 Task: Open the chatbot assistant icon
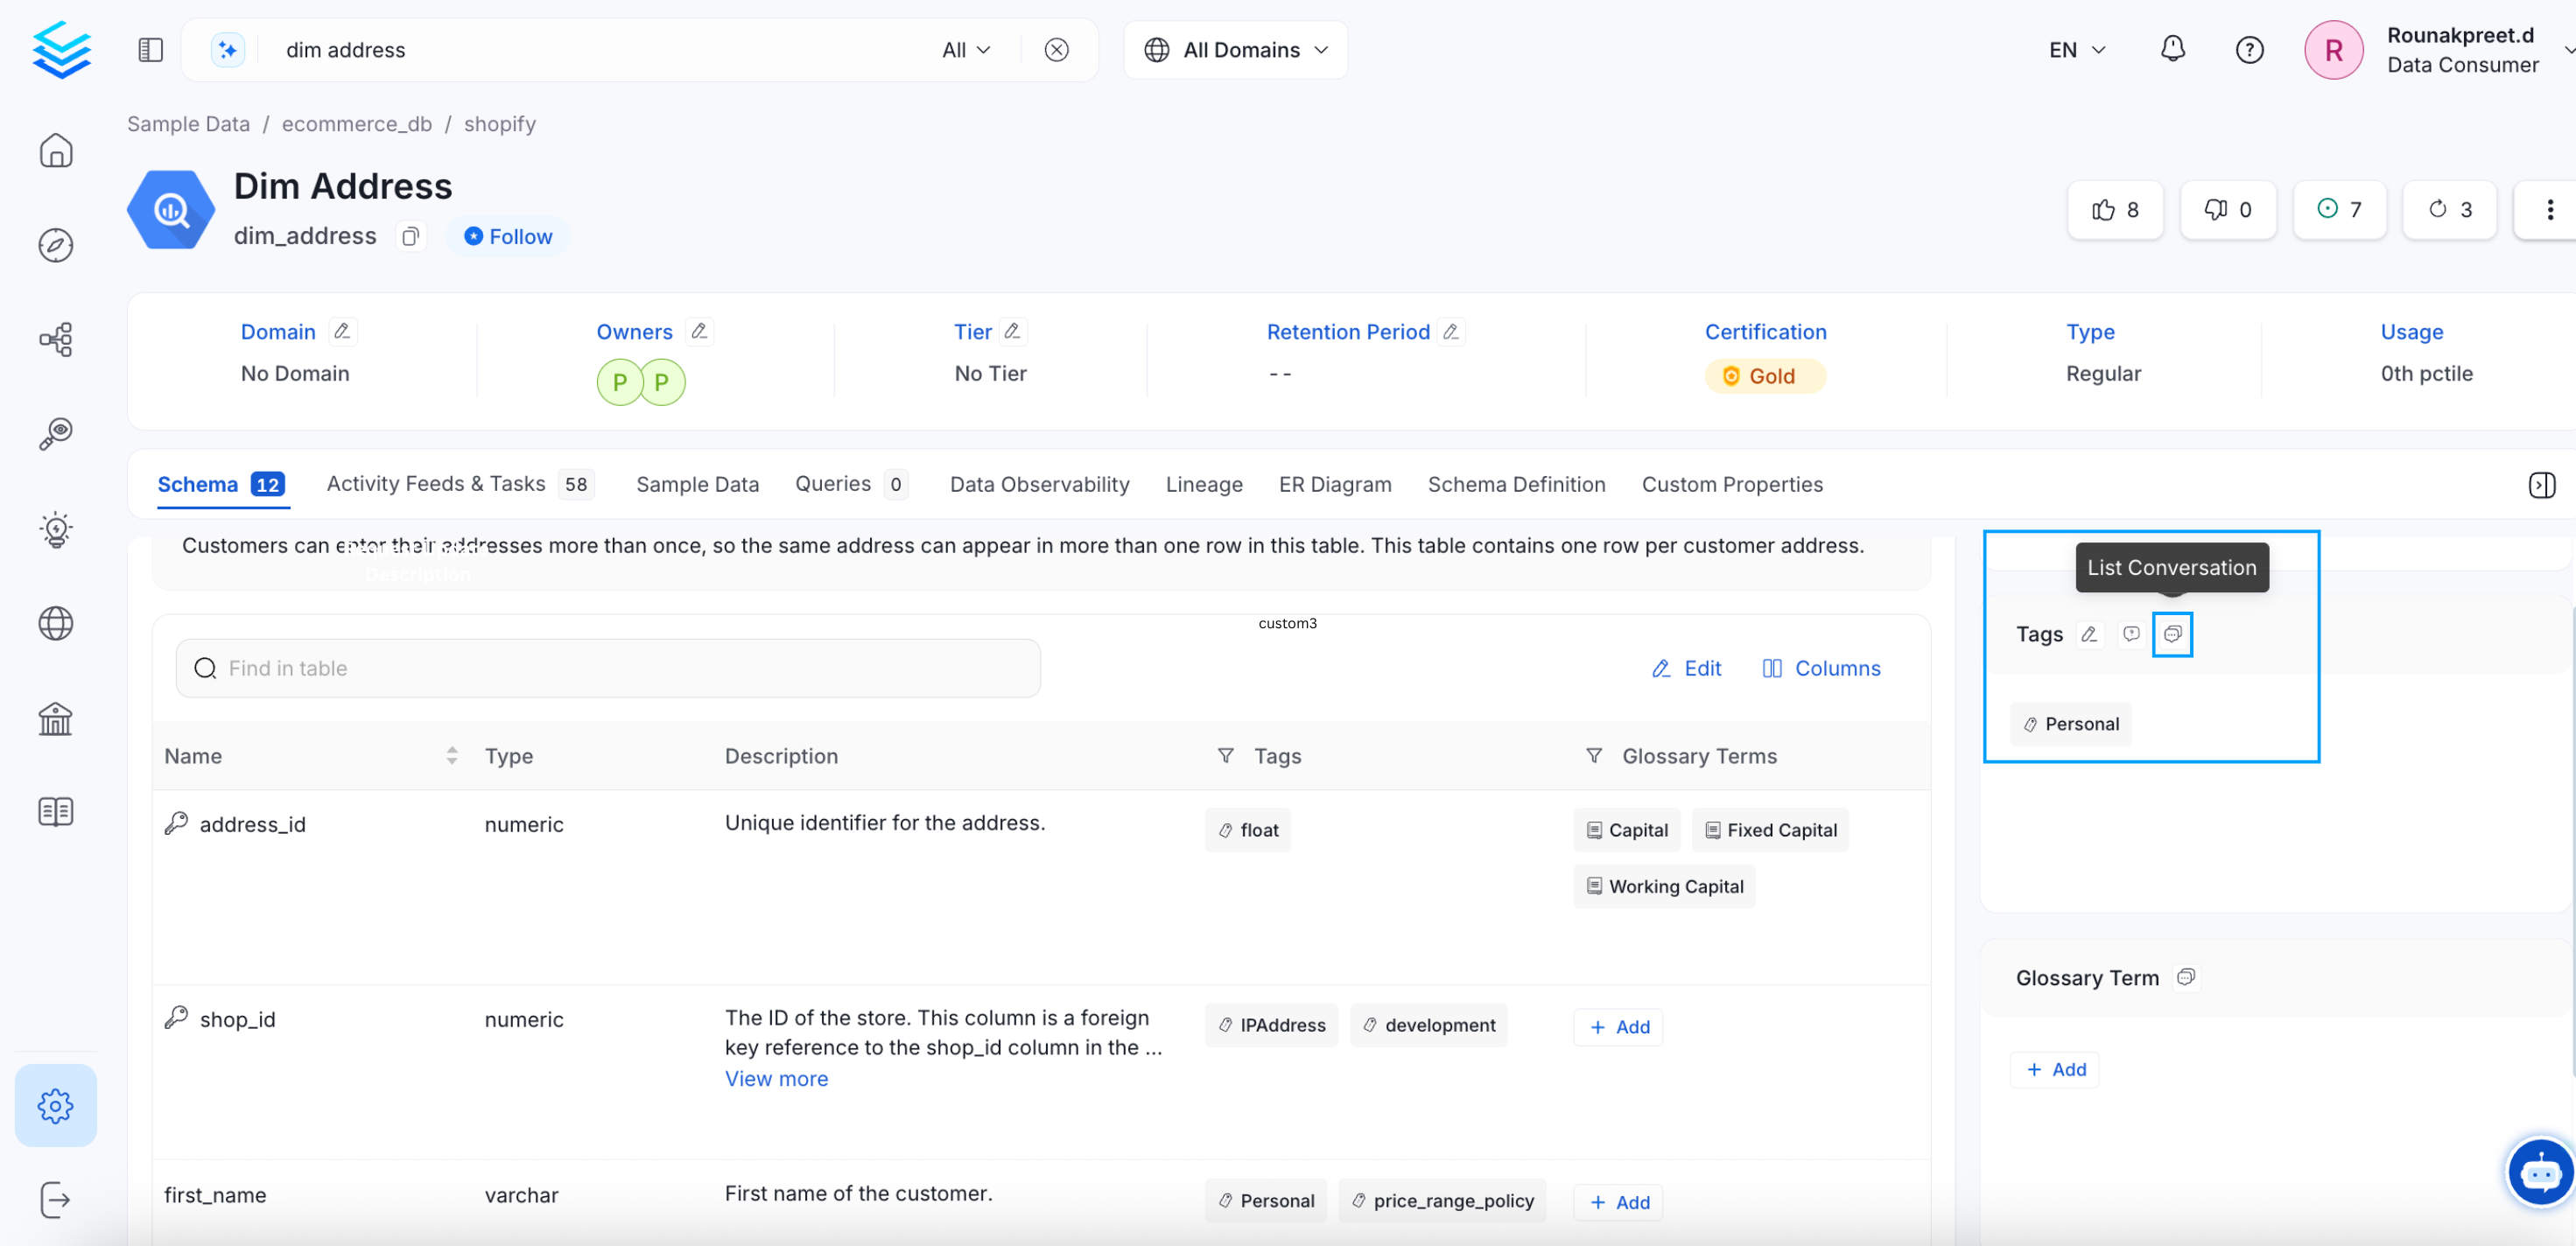[2540, 1172]
